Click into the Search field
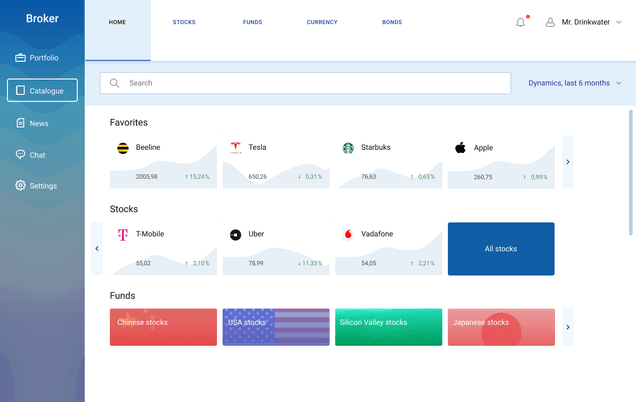Viewport: 636px width, 402px height. (305, 83)
